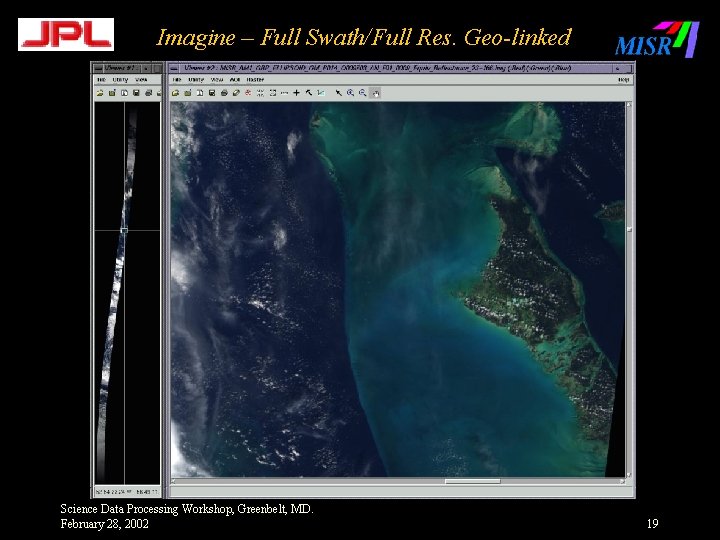
Task: Open Viewer #1 window menu button in title bar
Action: coord(98,69)
